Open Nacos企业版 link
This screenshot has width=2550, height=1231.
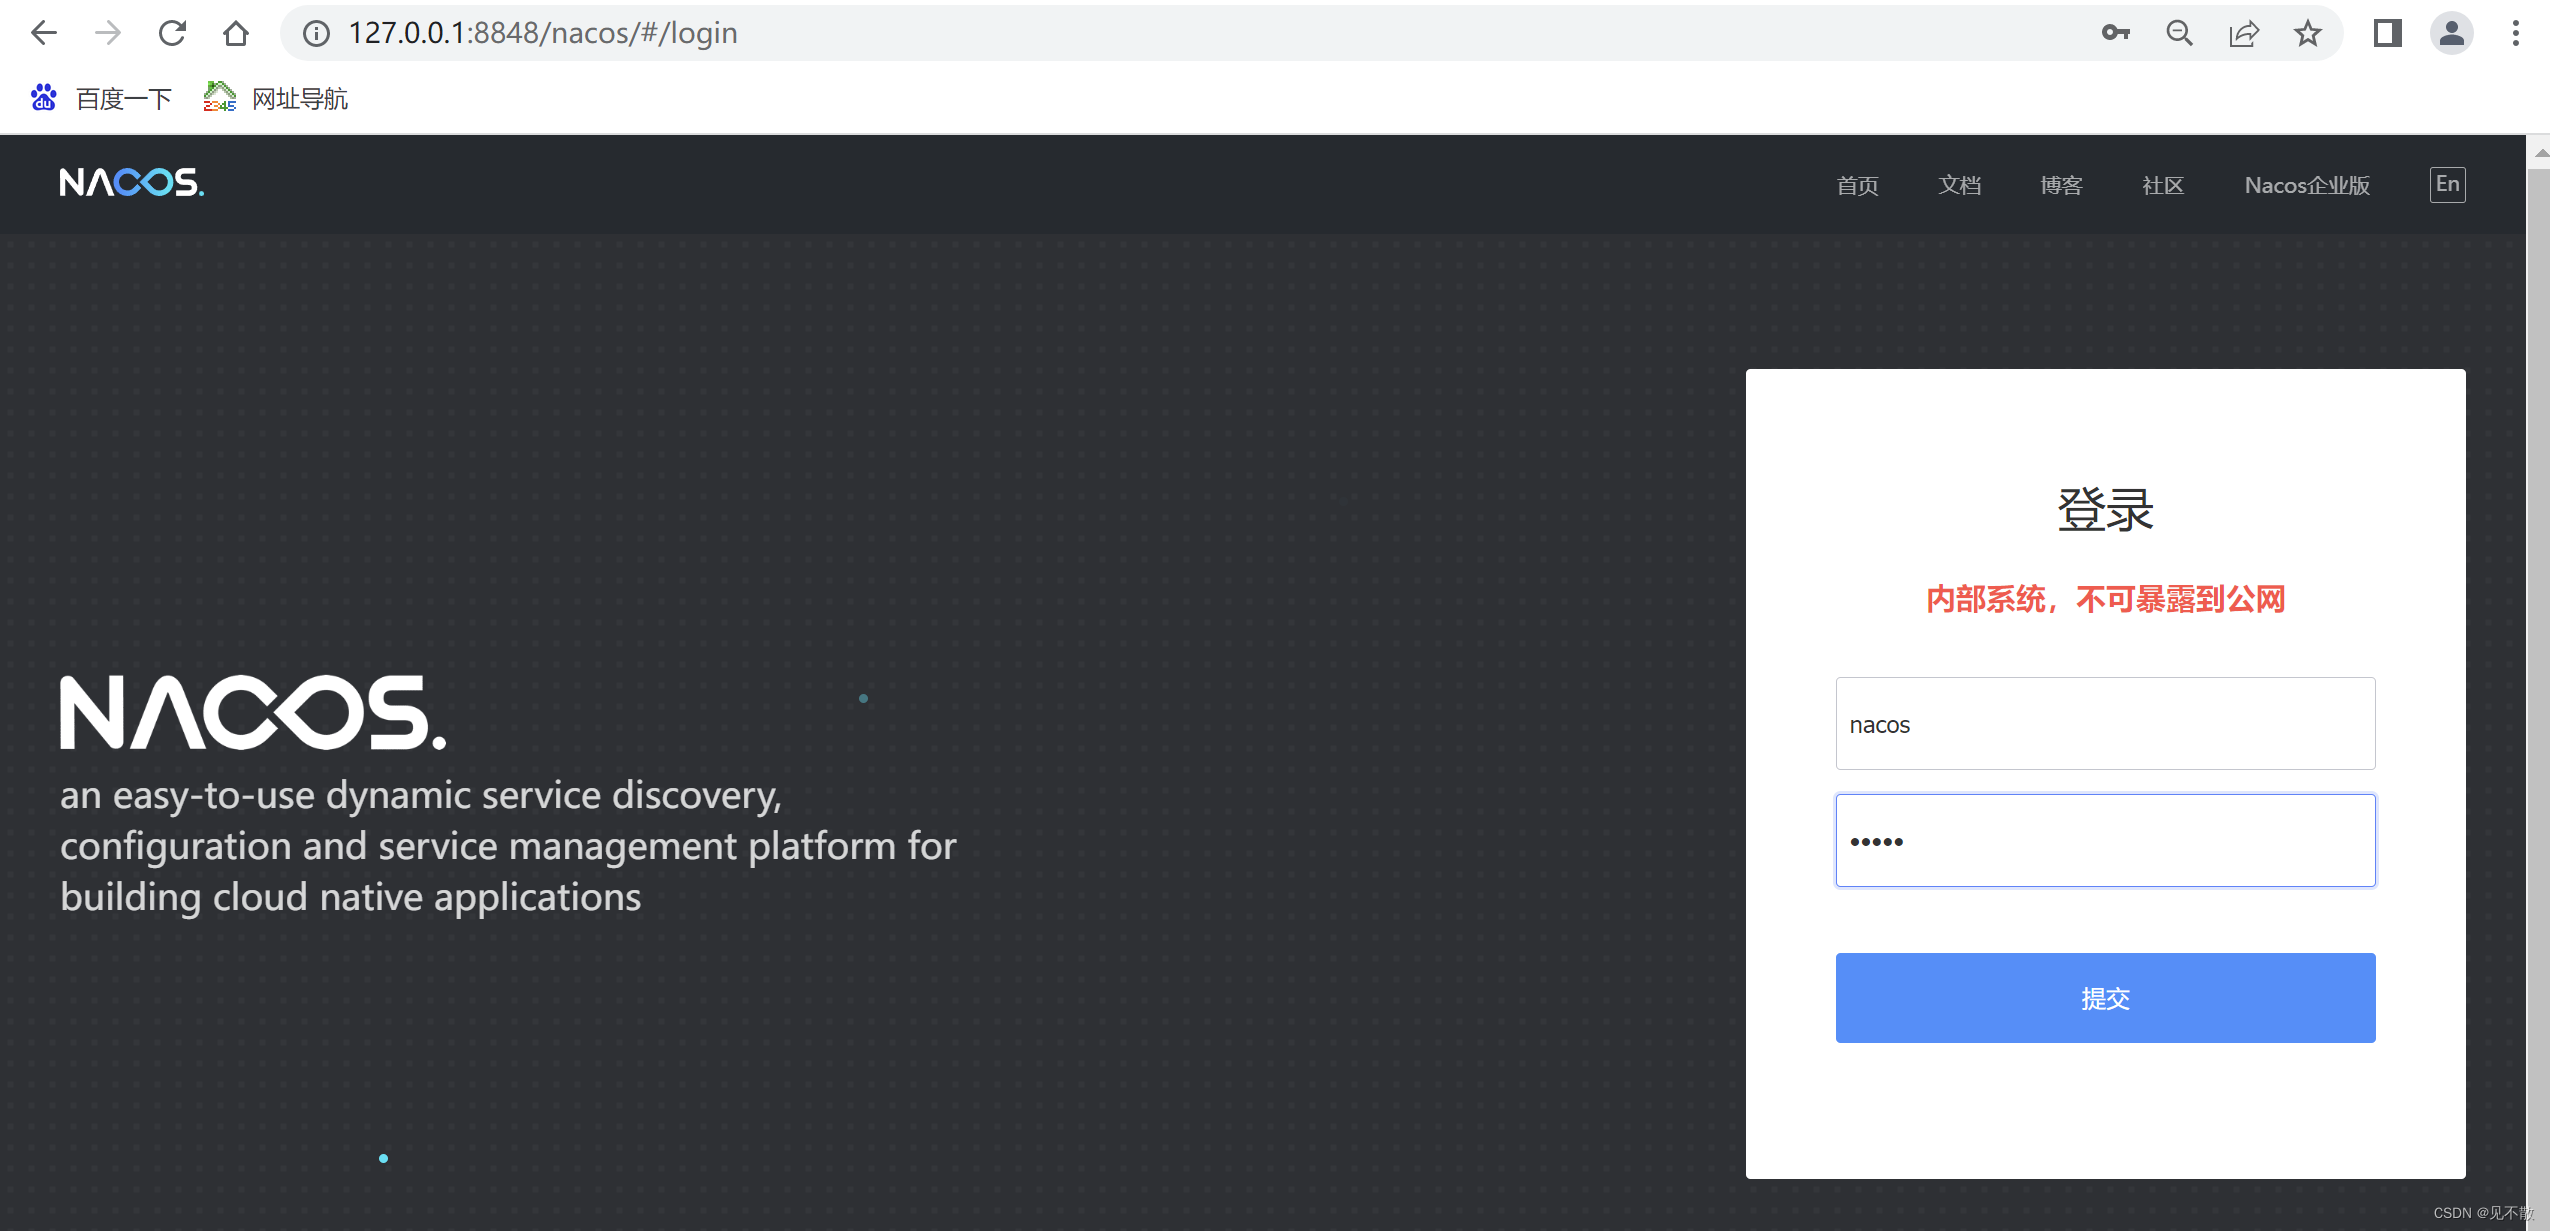2306,185
